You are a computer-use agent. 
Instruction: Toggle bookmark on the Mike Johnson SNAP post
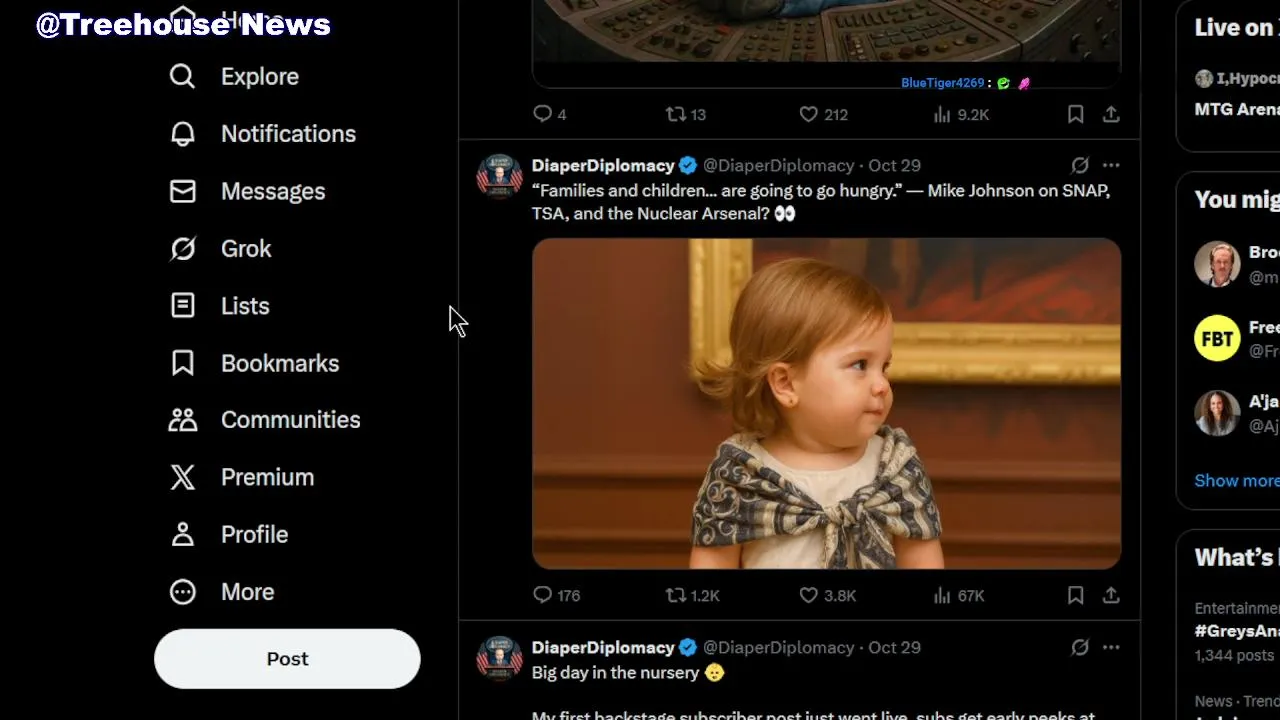click(x=1075, y=595)
